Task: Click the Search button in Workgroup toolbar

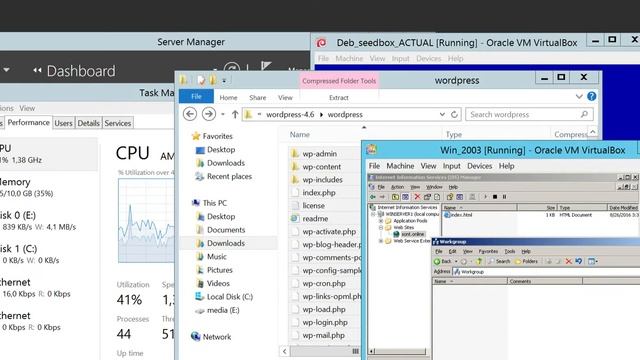Action: pos(499,261)
